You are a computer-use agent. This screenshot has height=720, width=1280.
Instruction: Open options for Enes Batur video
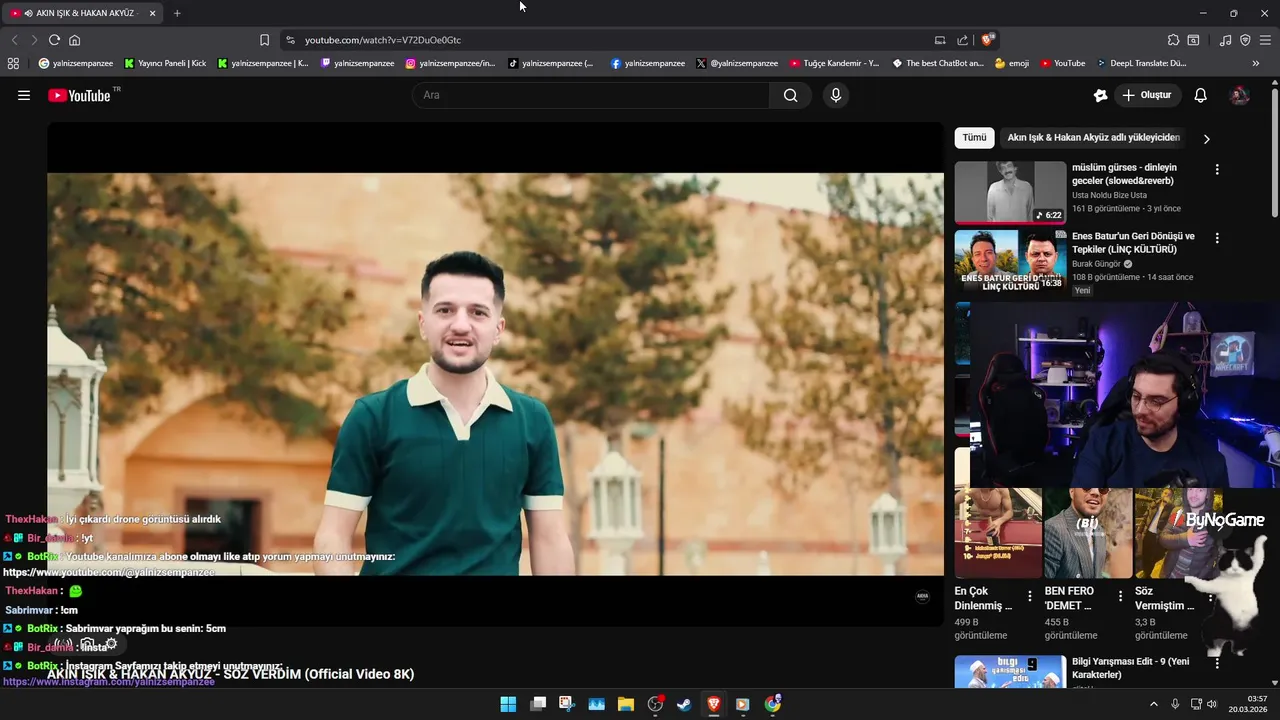click(x=1217, y=238)
